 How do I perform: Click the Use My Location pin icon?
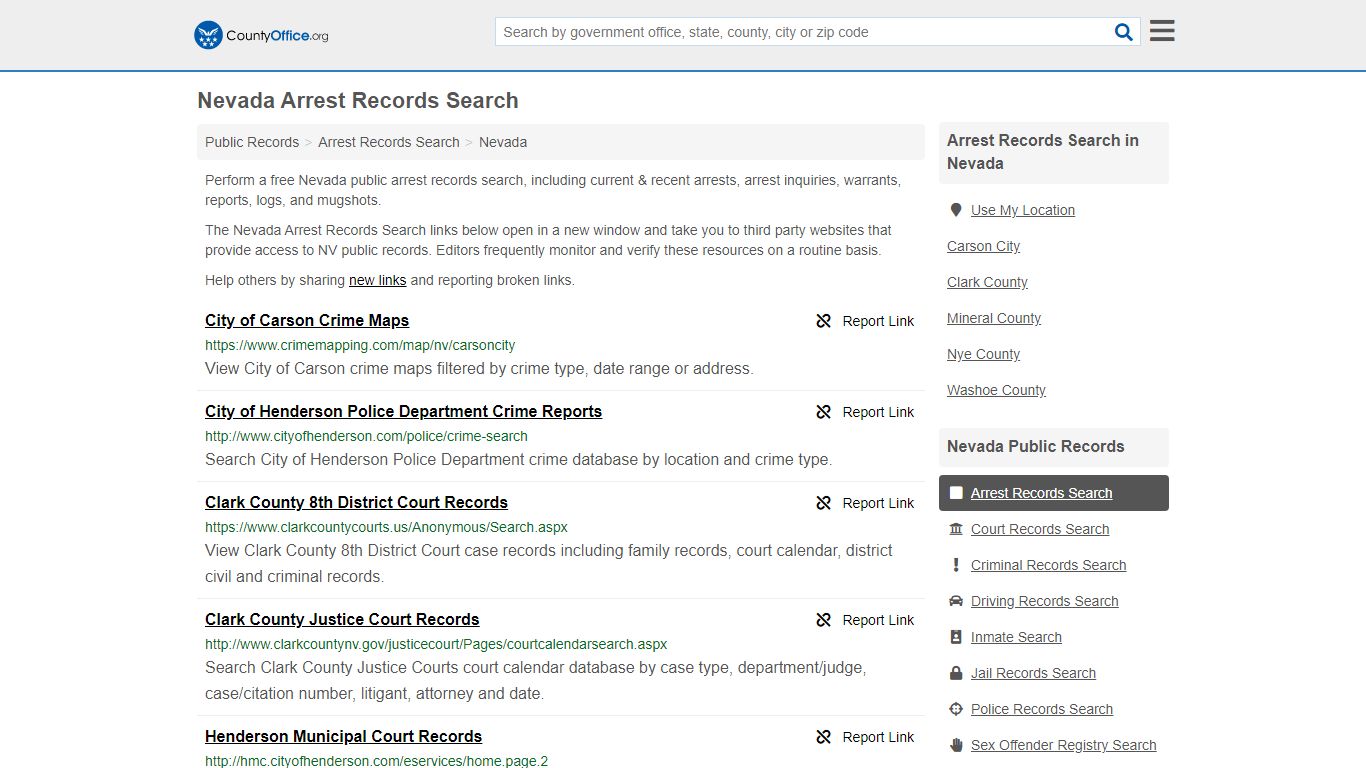click(956, 210)
